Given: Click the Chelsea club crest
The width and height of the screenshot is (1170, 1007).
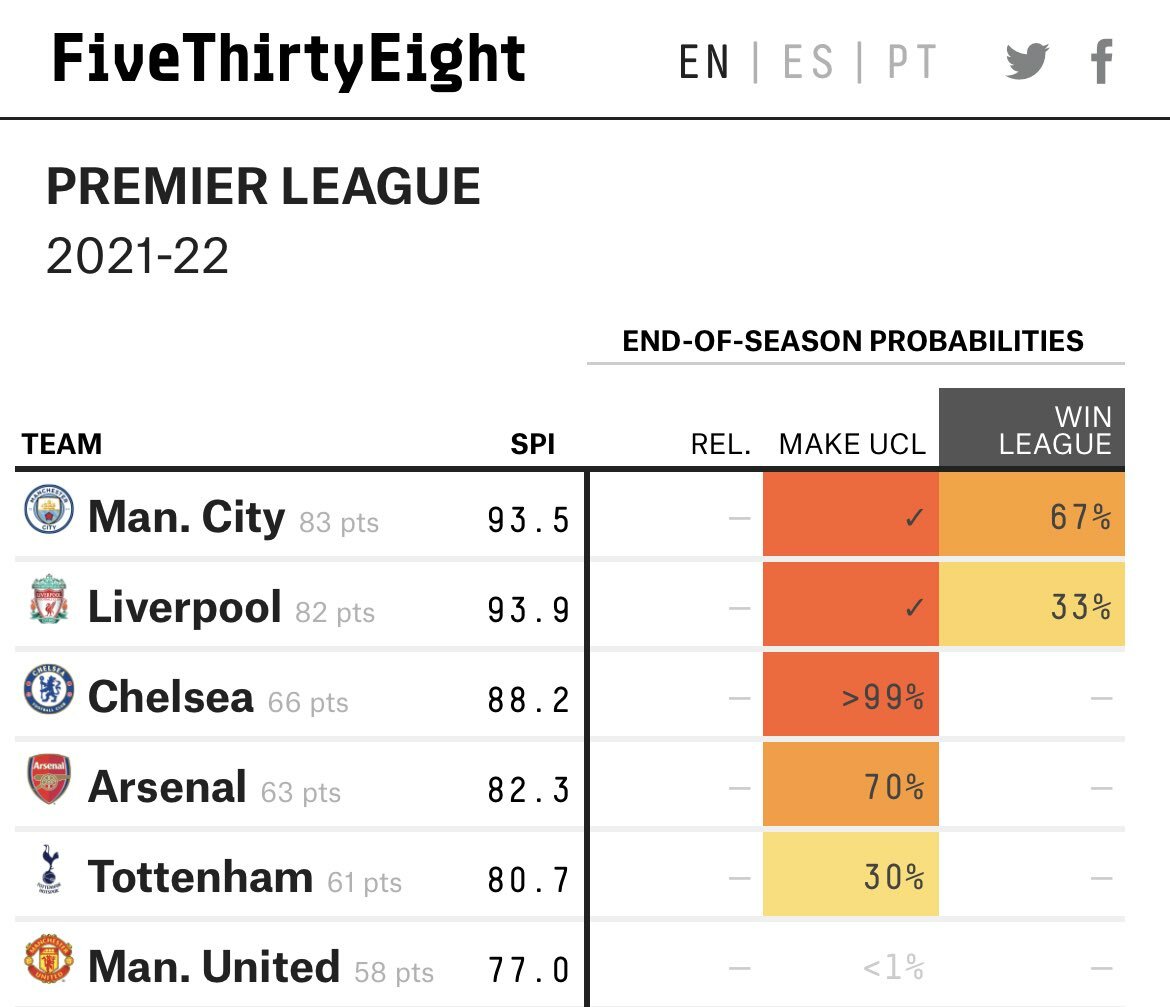Looking at the screenshot, I should click(x=49, y=691).
